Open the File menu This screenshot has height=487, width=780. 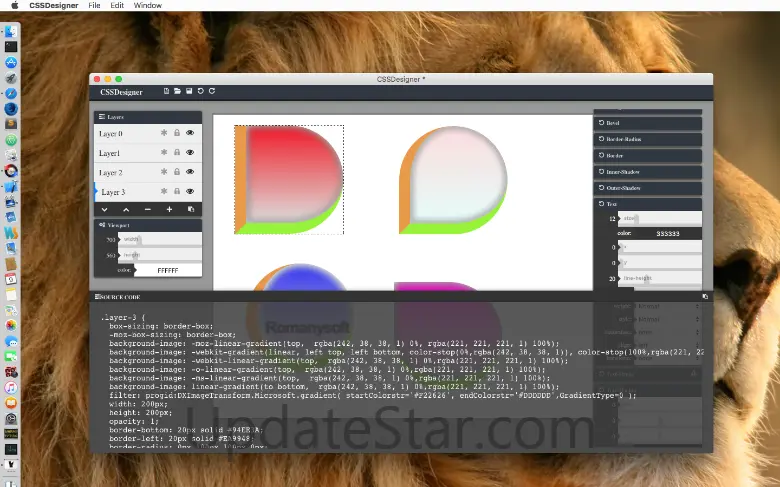coord(94,5)
